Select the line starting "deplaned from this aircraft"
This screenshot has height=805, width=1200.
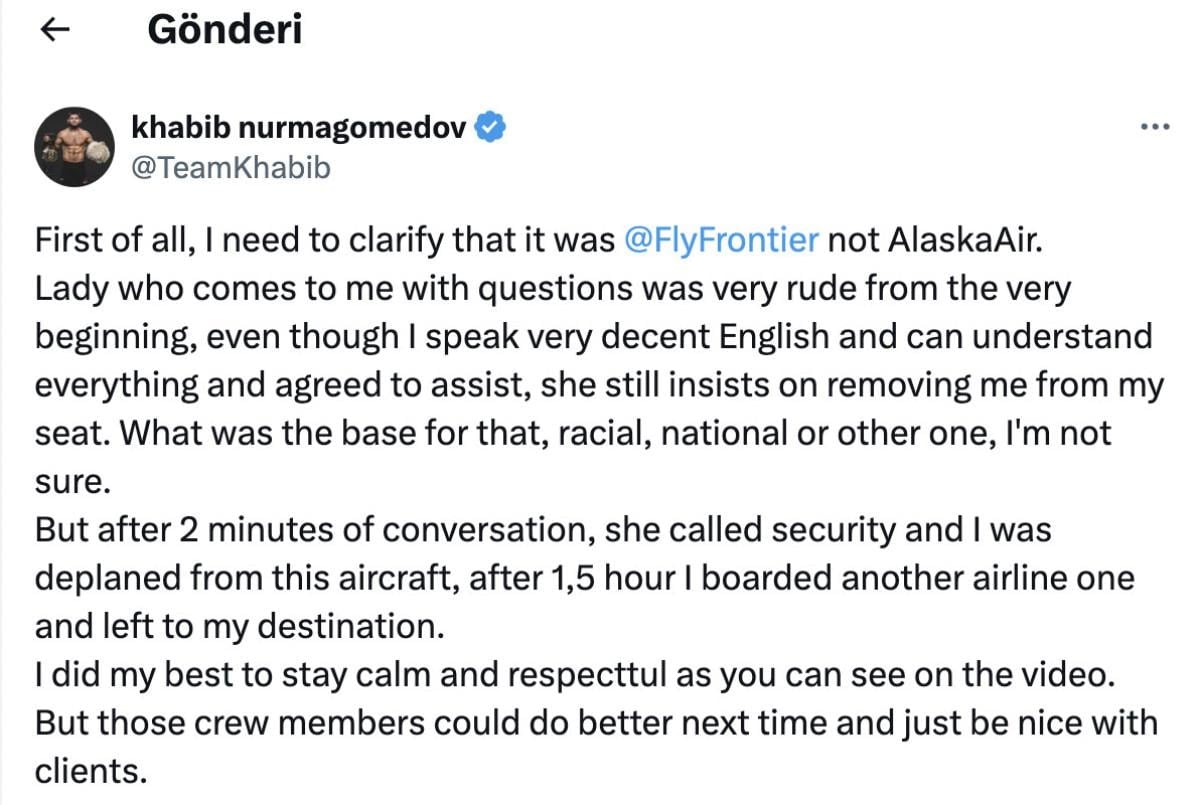pos(584,578)
